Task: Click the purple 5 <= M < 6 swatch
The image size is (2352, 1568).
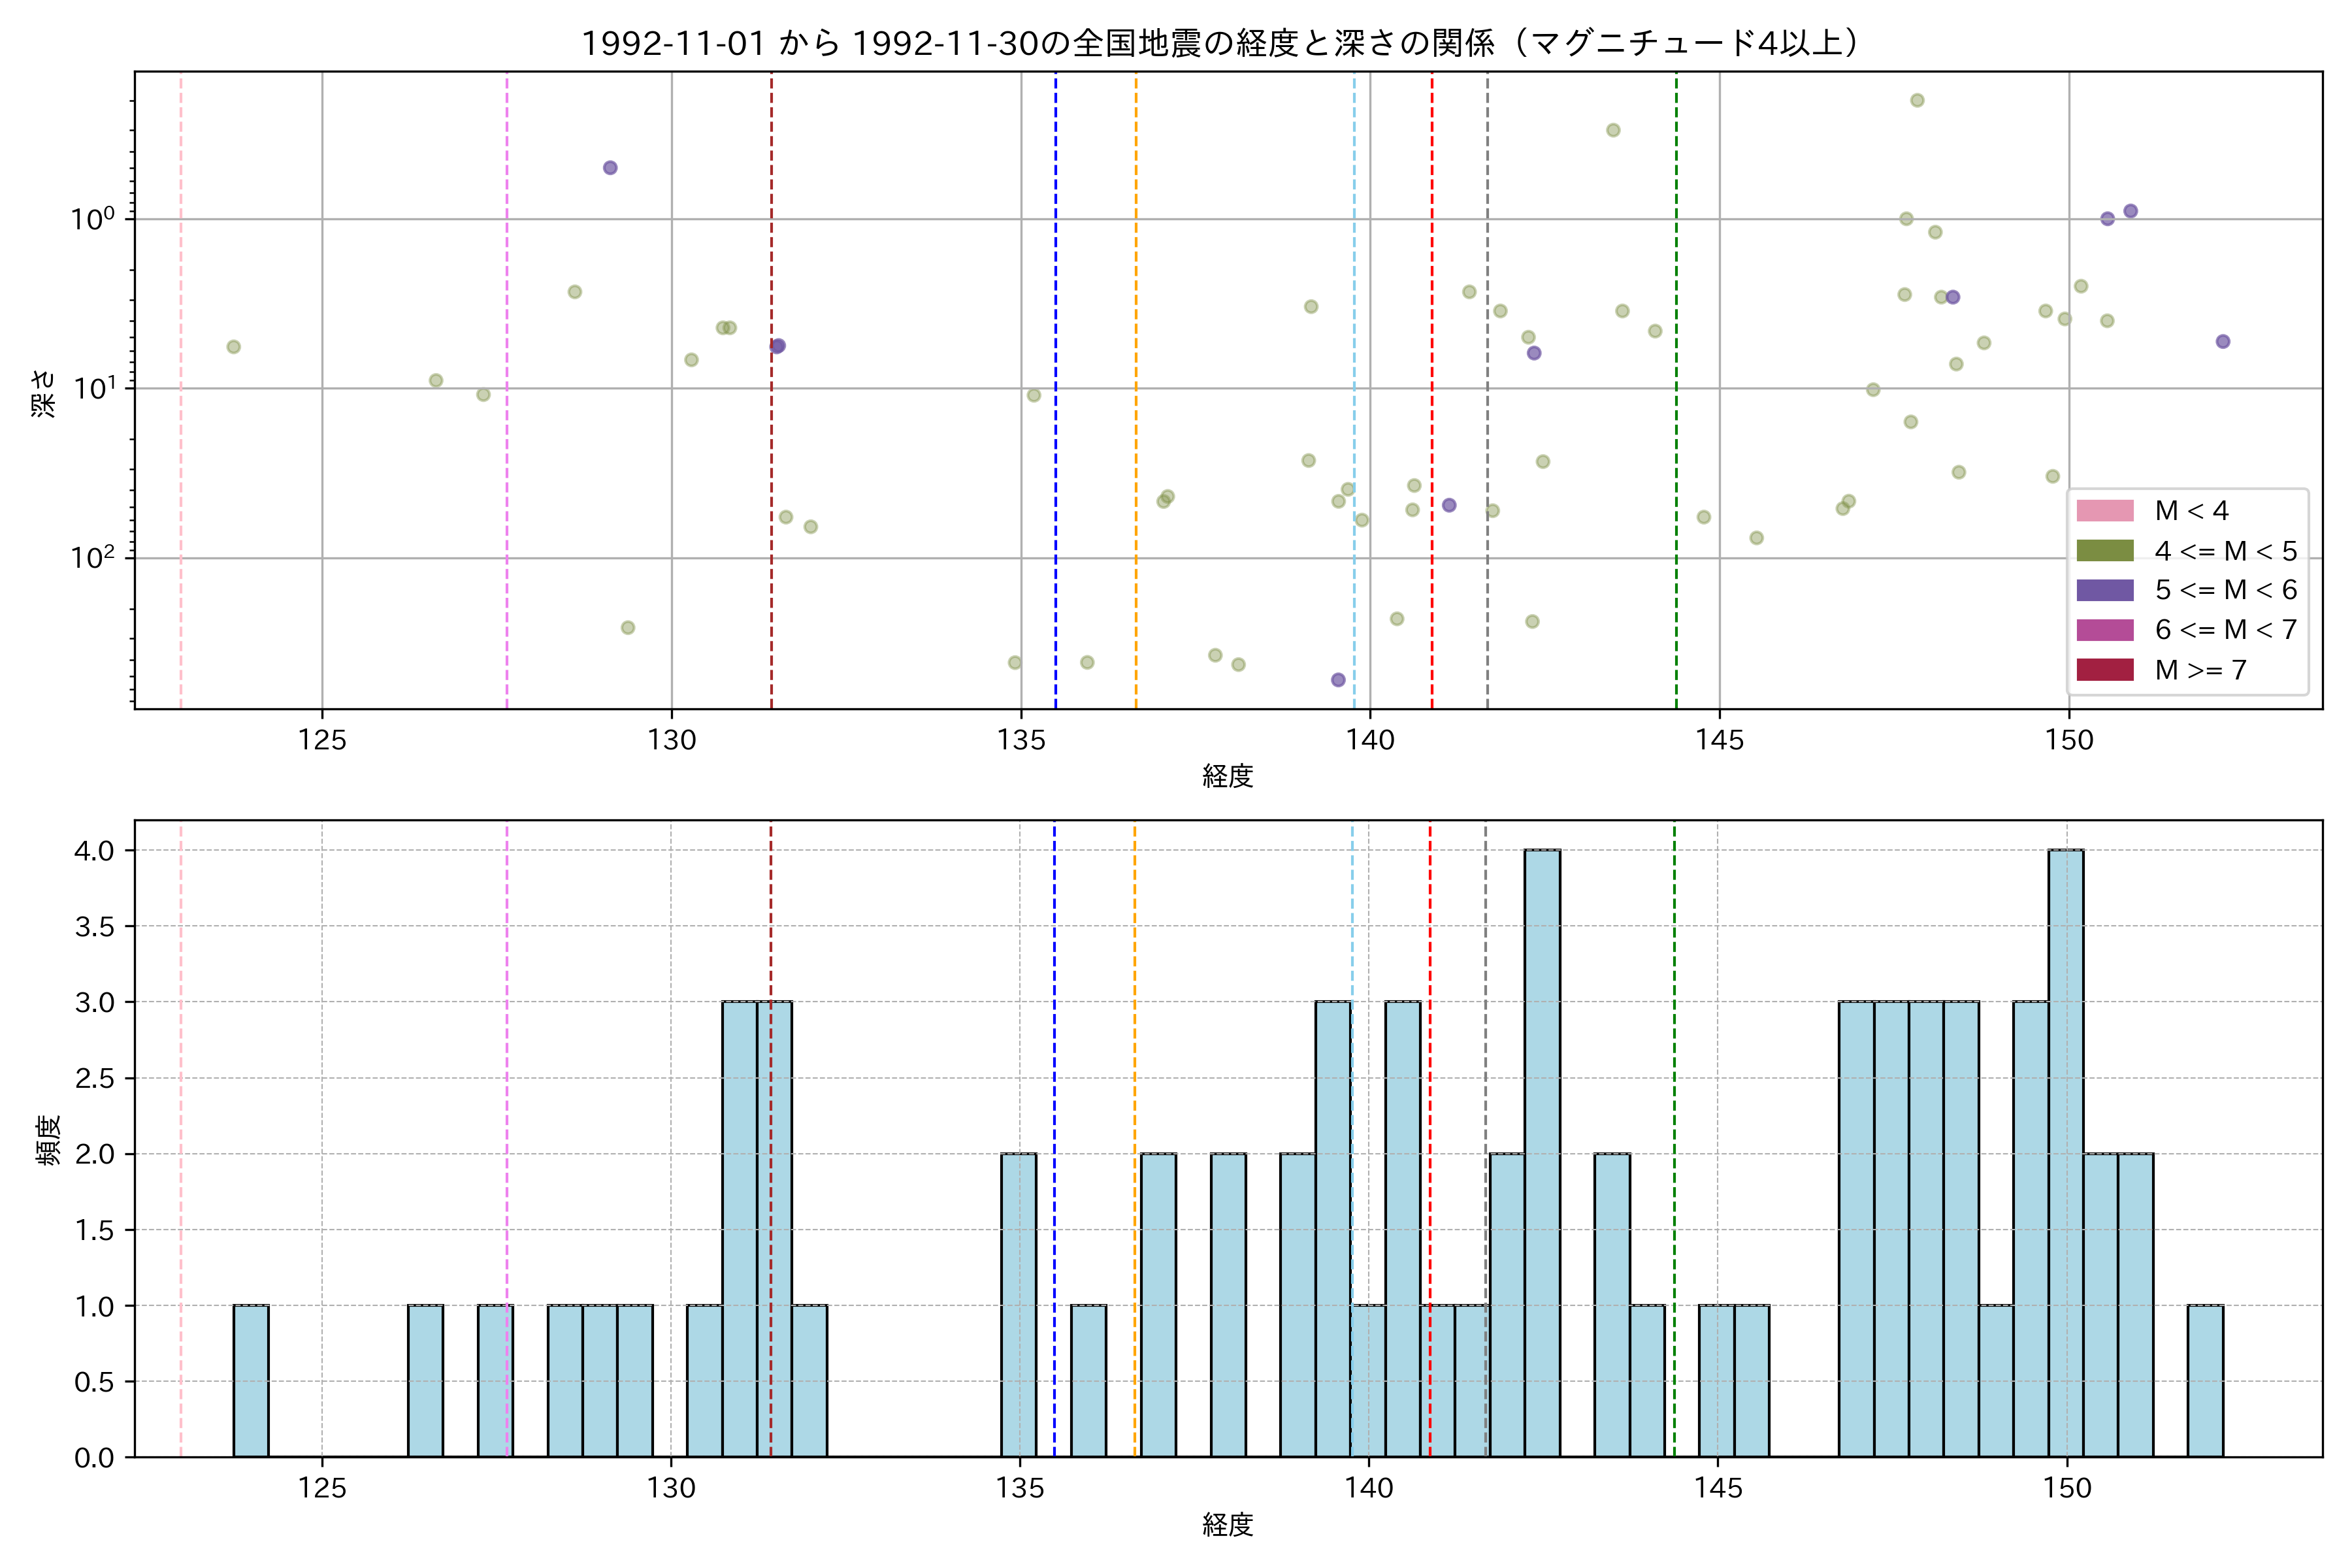Action: pos(2104,590)
